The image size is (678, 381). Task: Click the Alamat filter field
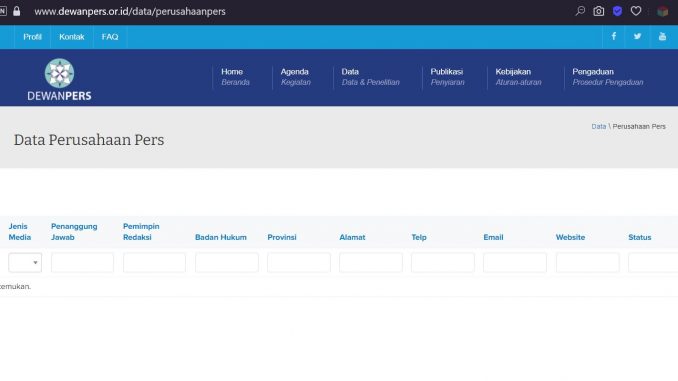[371, 263]
